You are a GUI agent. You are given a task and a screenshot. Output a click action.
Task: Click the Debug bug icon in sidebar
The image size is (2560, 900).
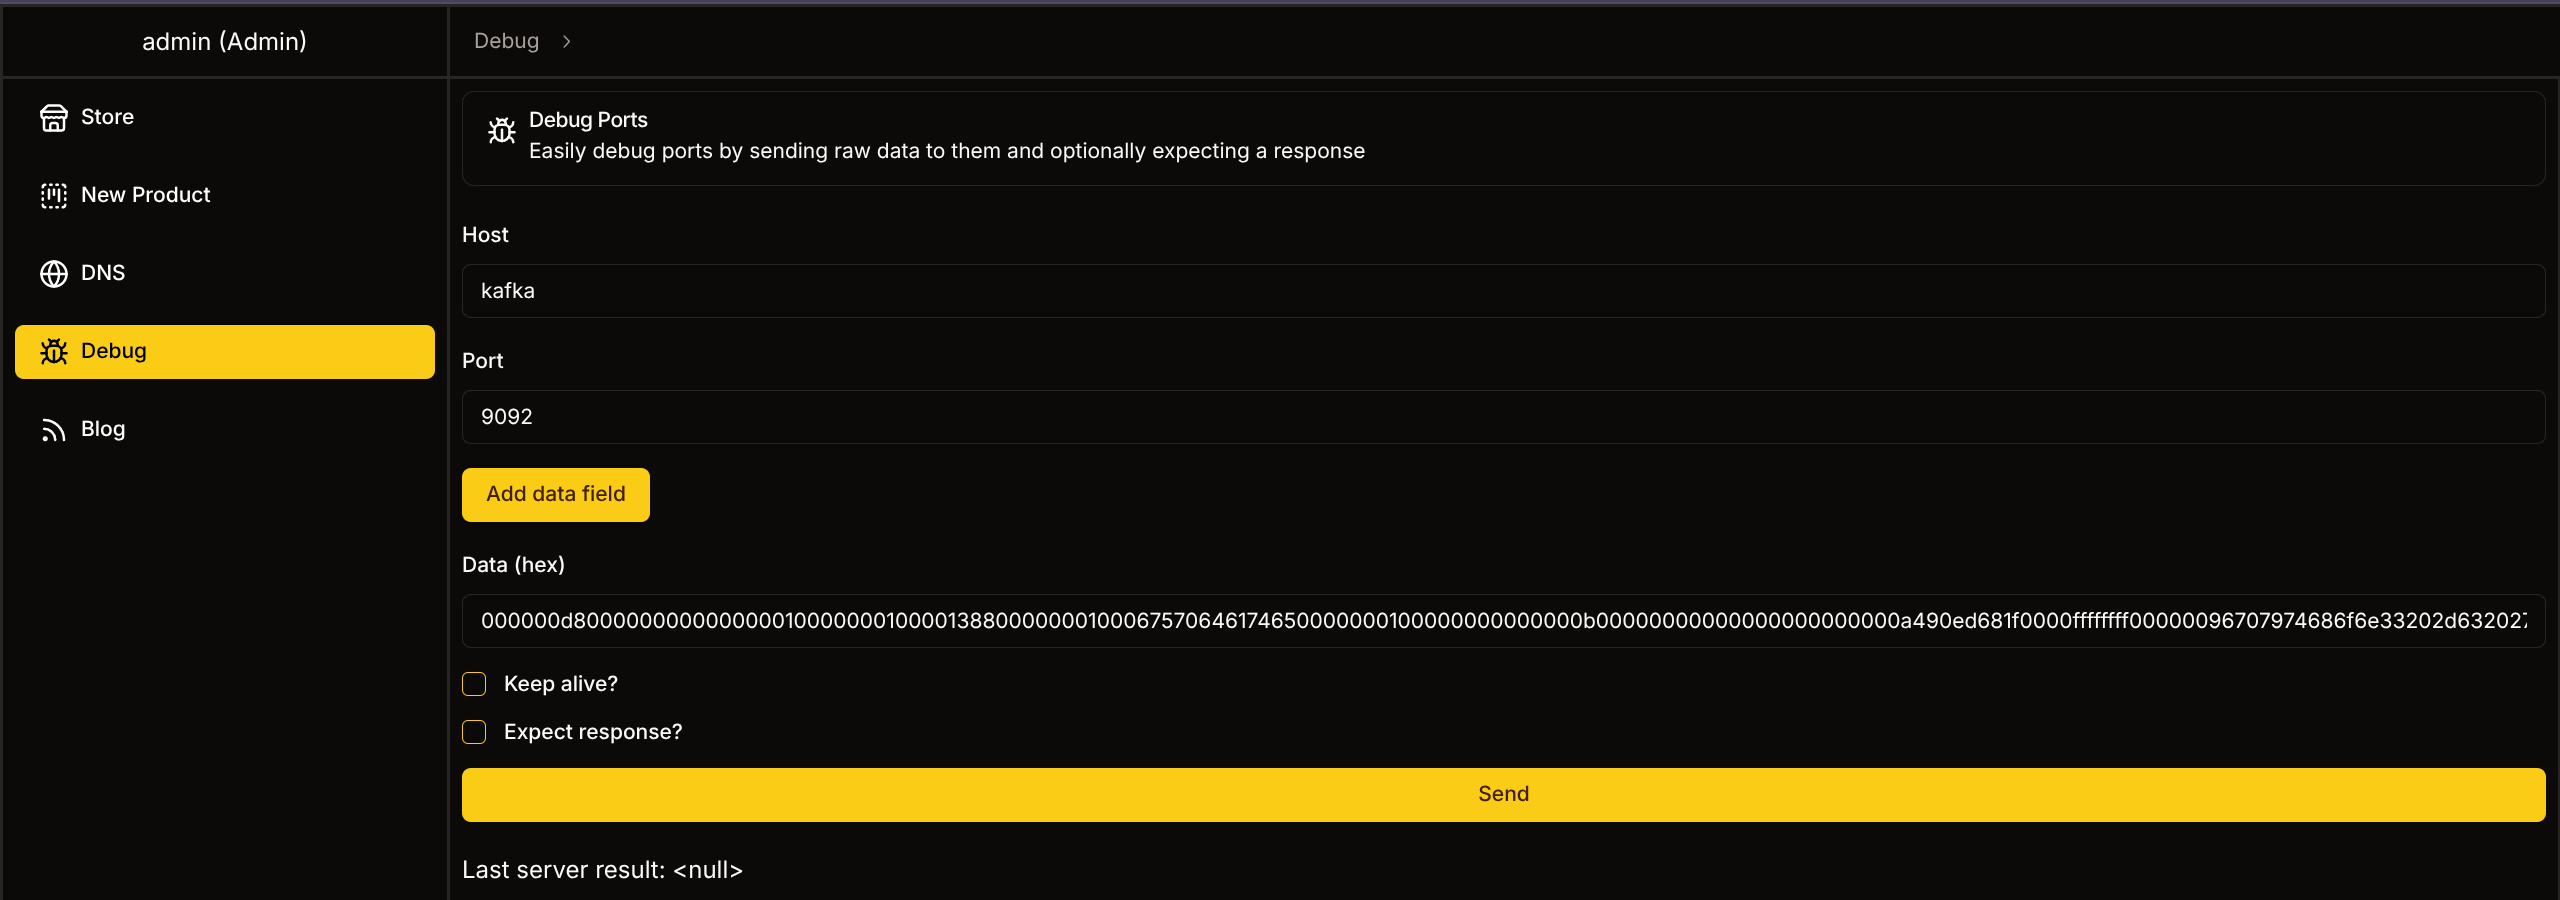pos(54,352)
